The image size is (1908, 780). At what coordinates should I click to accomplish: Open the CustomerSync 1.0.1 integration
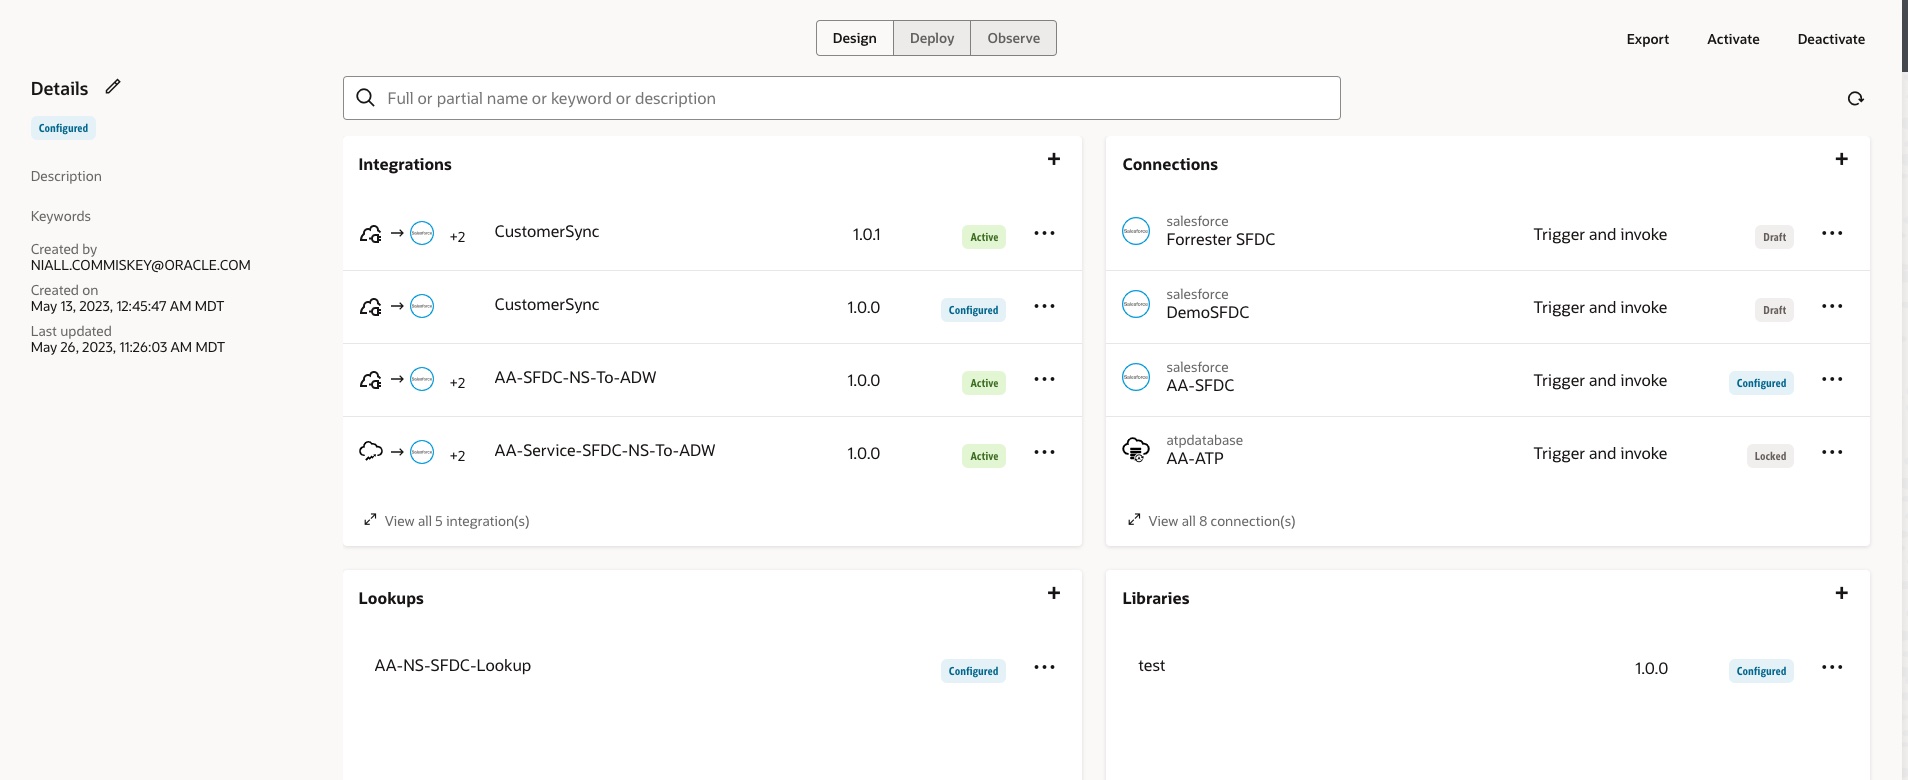click(547, 231)
